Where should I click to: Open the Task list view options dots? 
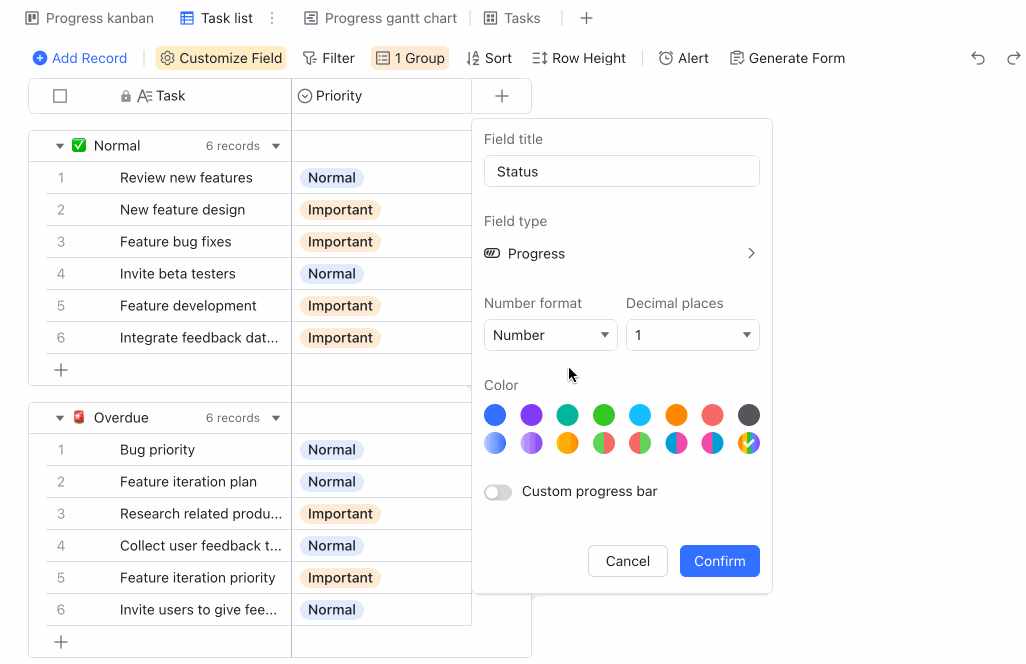(x=272, y=18)
